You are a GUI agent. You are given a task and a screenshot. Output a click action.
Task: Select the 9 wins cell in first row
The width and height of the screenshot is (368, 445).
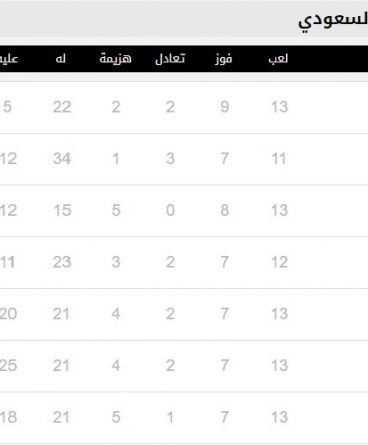tap(225, 107)
